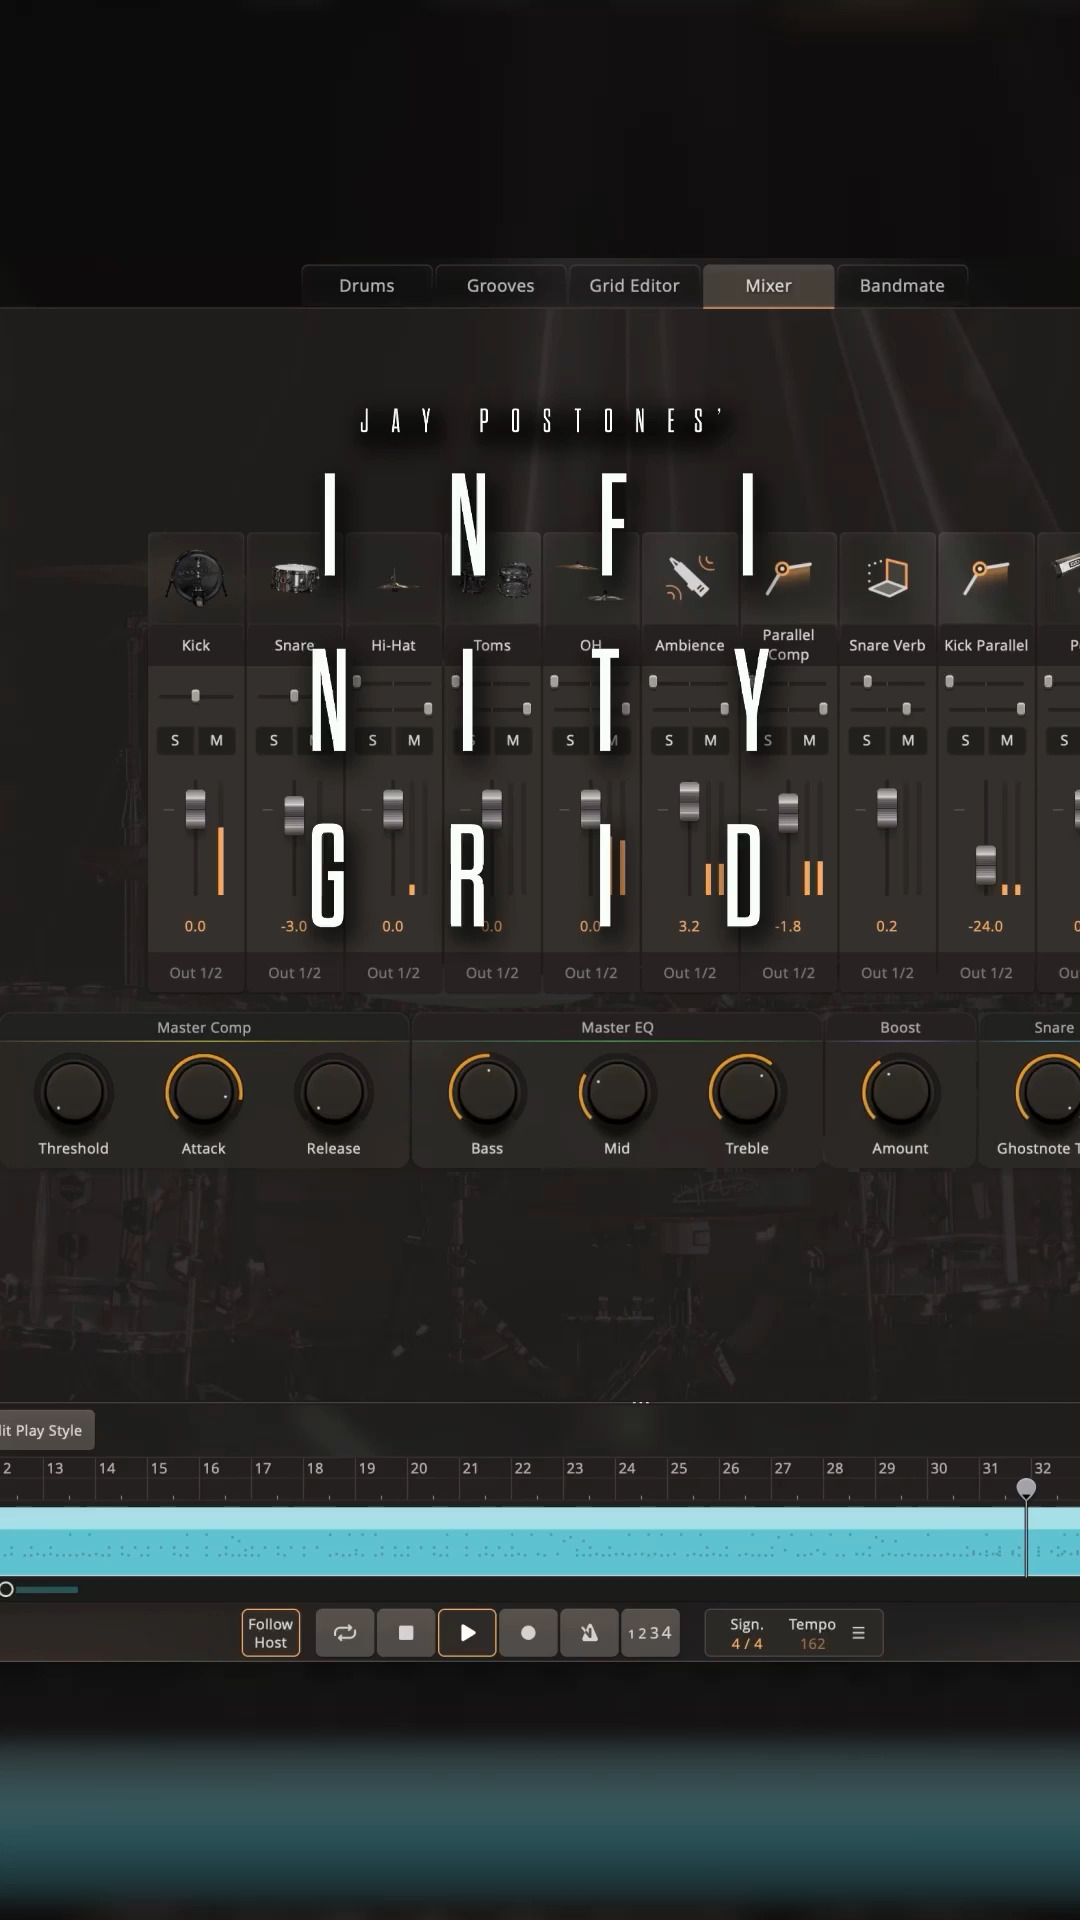The image size is (1080, 1920).
Task: Open the Parallel Comp Out 1/2 selector
Action: 788,973
